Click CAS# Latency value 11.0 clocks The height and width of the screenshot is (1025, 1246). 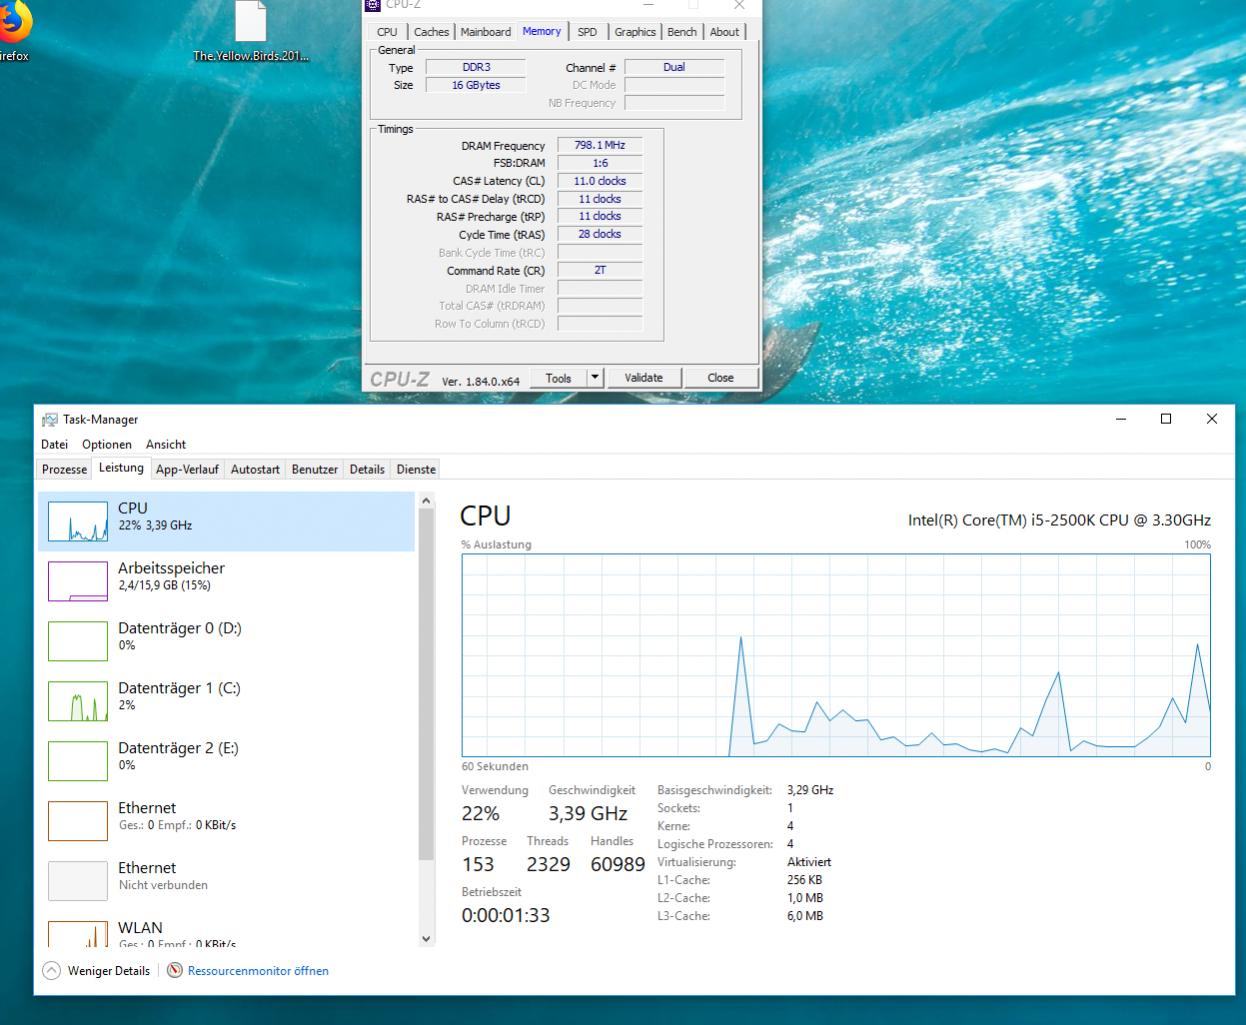point(599,181)
